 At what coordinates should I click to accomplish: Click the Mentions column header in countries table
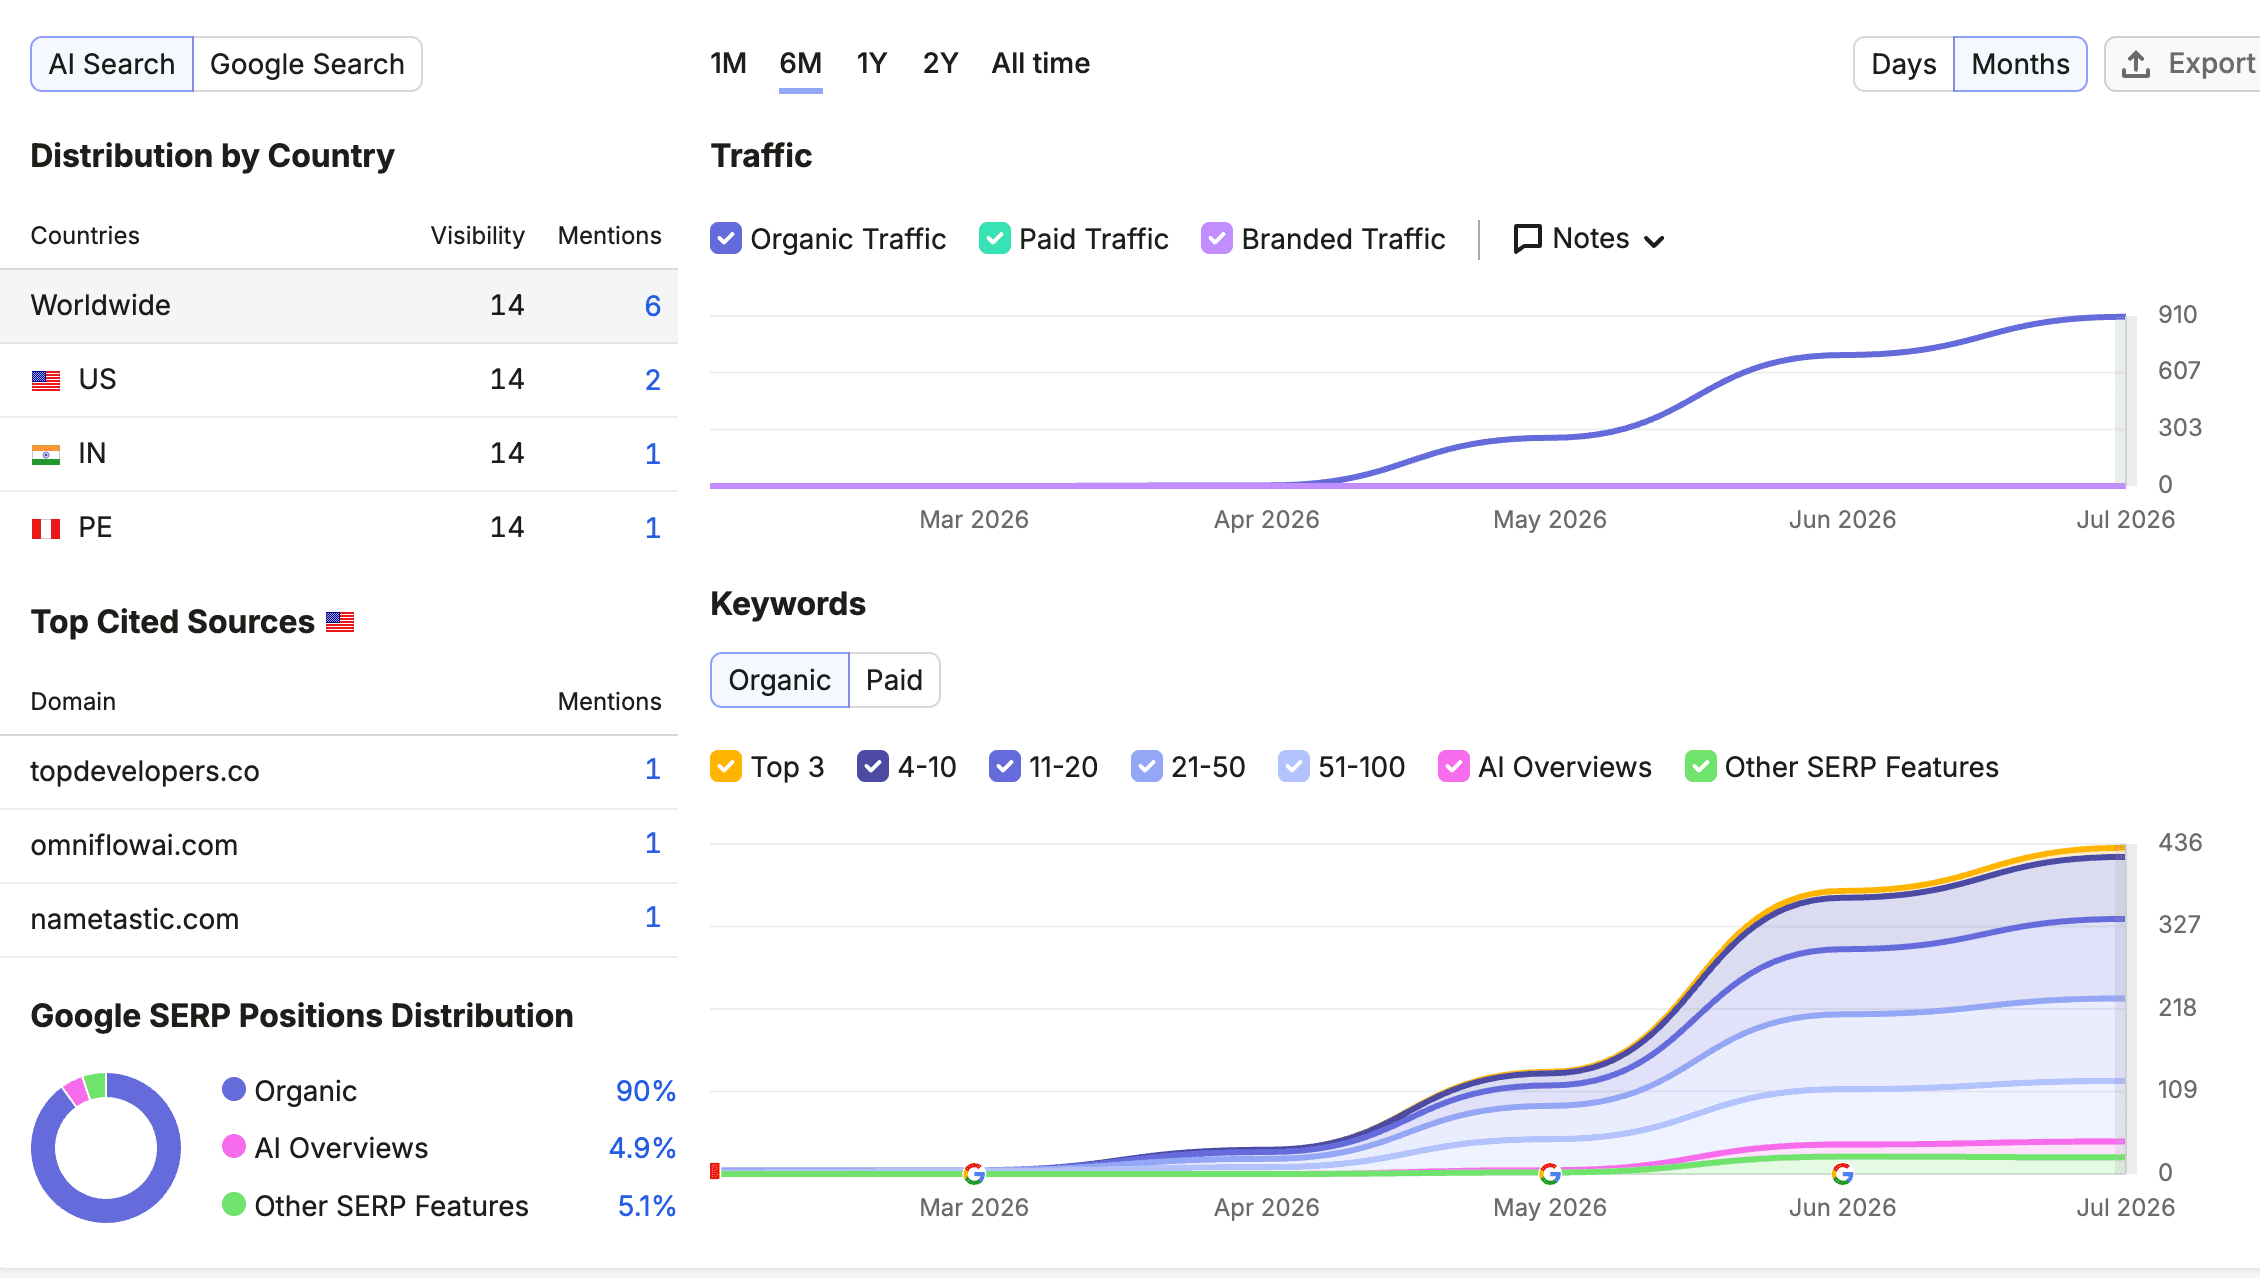609,236
